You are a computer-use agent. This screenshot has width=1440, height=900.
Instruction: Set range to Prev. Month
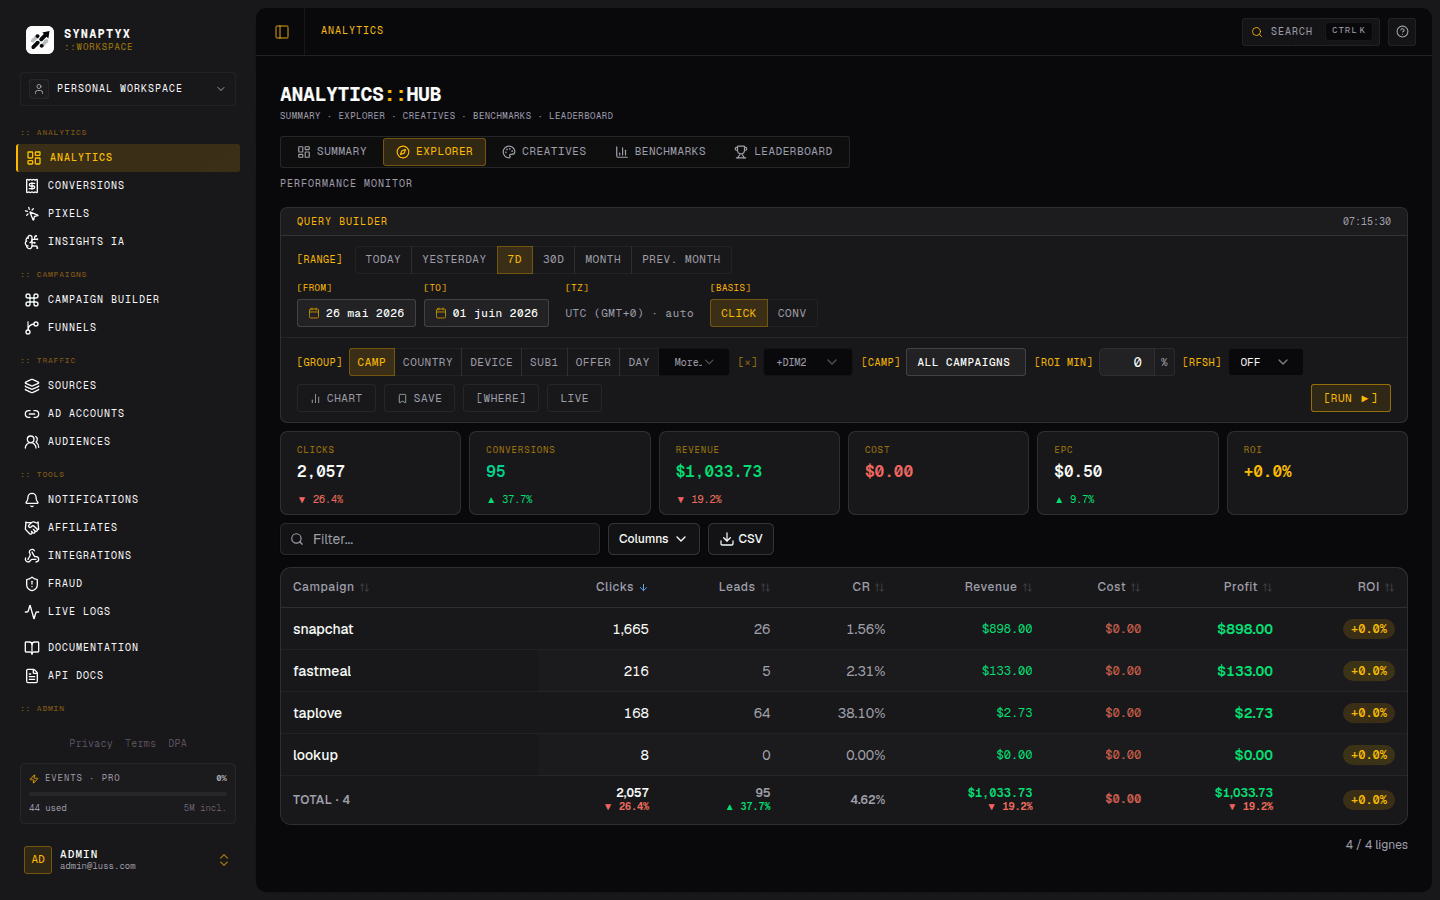point(681,260)
